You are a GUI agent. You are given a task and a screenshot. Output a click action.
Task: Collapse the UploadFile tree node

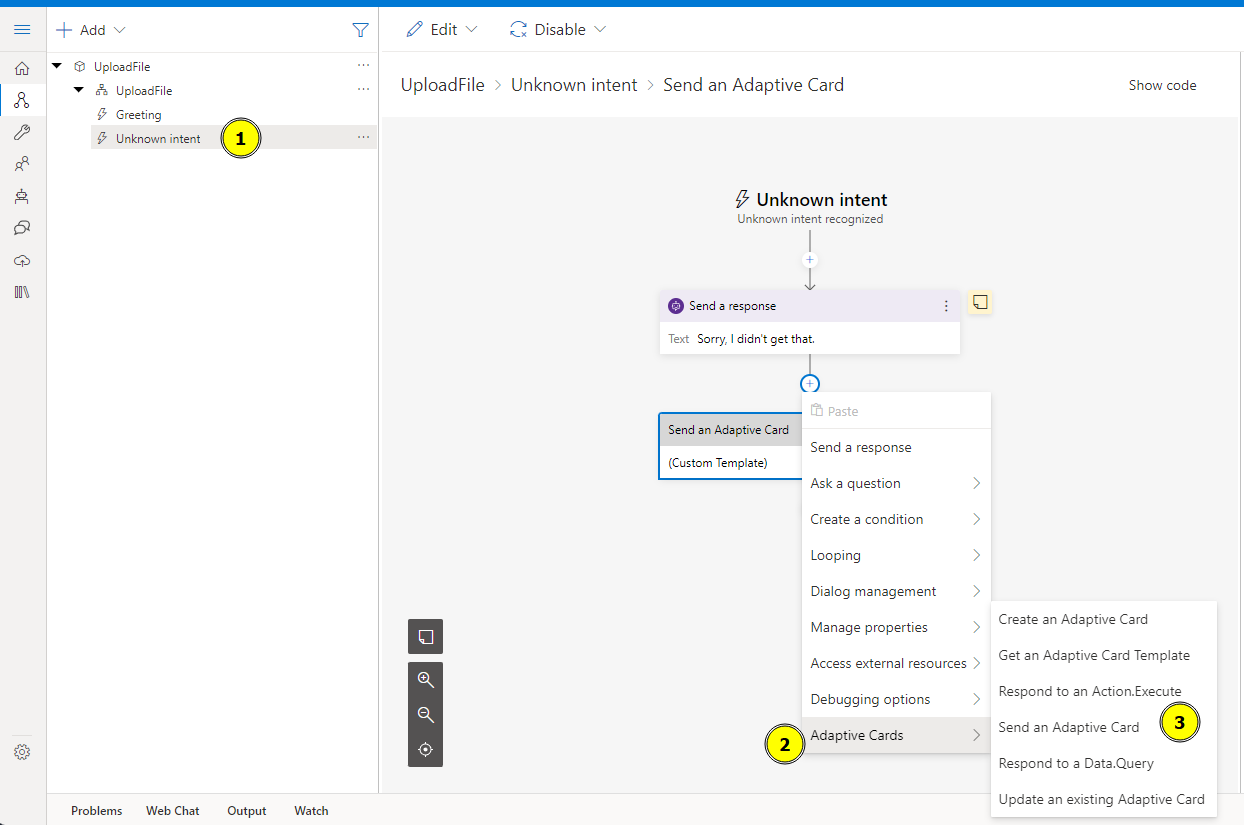57,65
